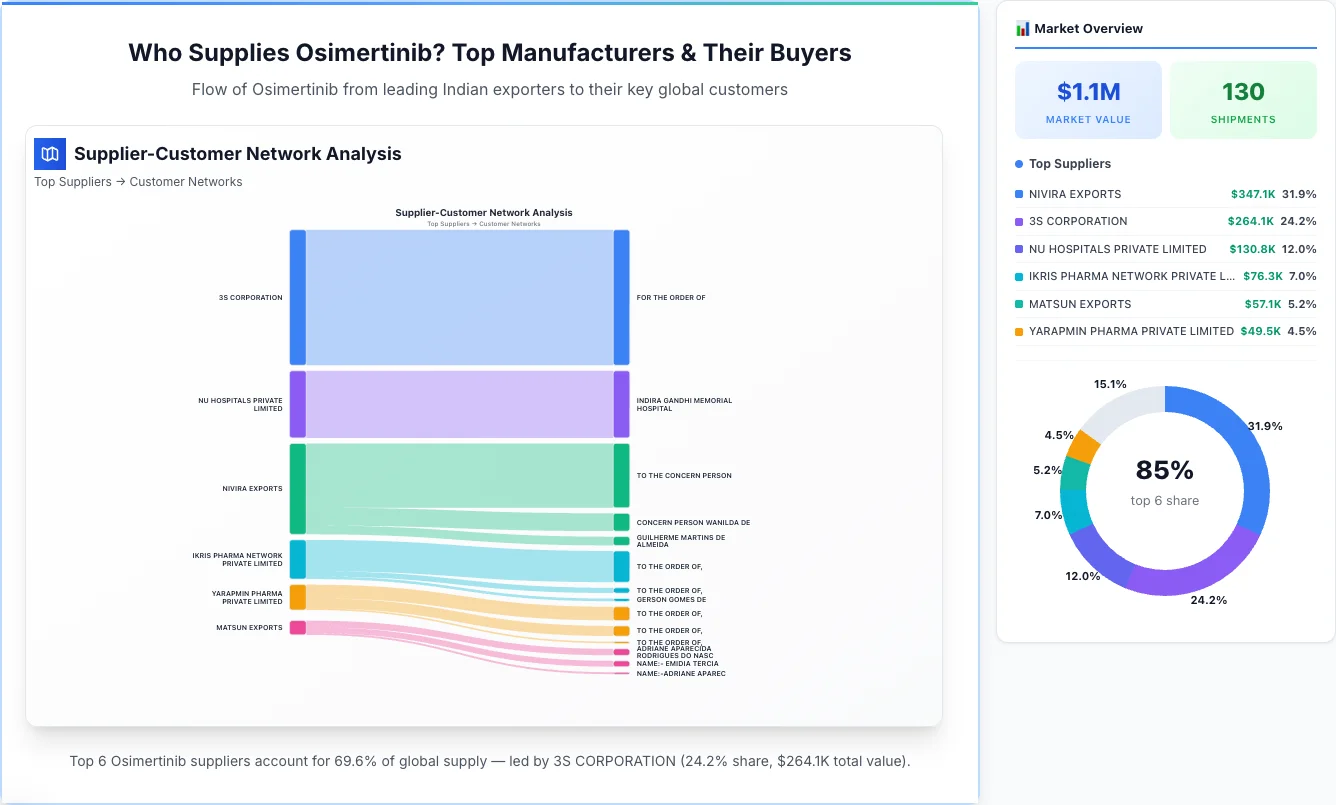Open the Top Suppliers → Customer Networks breadcrumb
Viewport: 1336px width, 805px height.
point(138,181)
